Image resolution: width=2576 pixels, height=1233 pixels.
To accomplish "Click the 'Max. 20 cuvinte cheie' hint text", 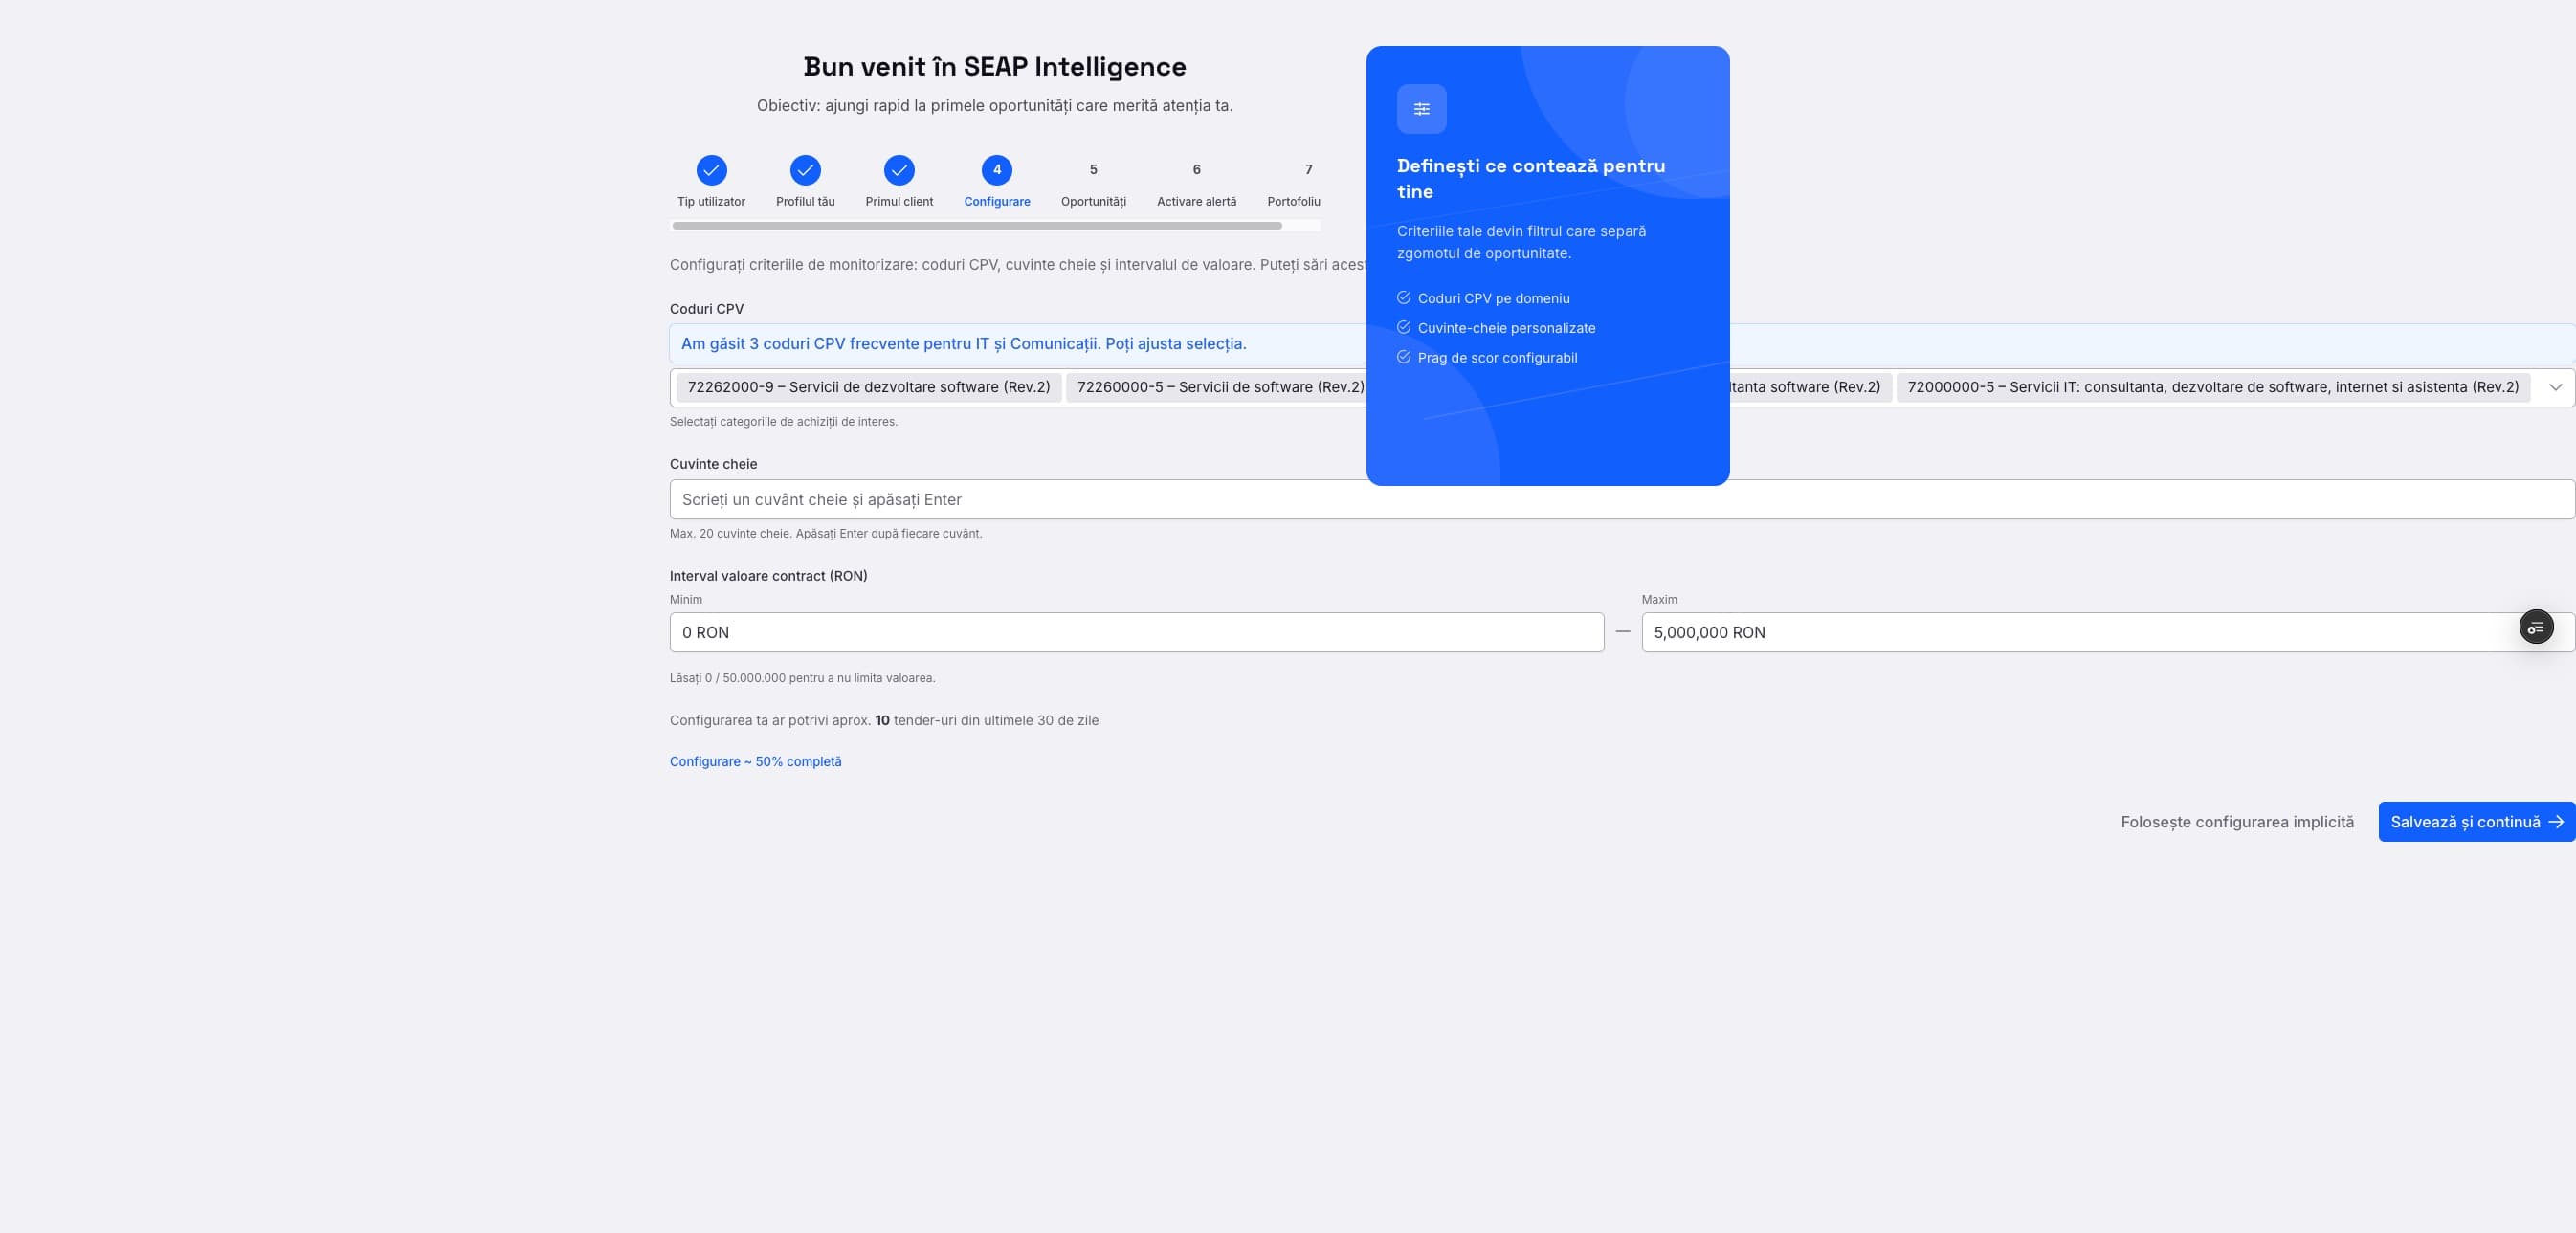I will tap(825, 533).
